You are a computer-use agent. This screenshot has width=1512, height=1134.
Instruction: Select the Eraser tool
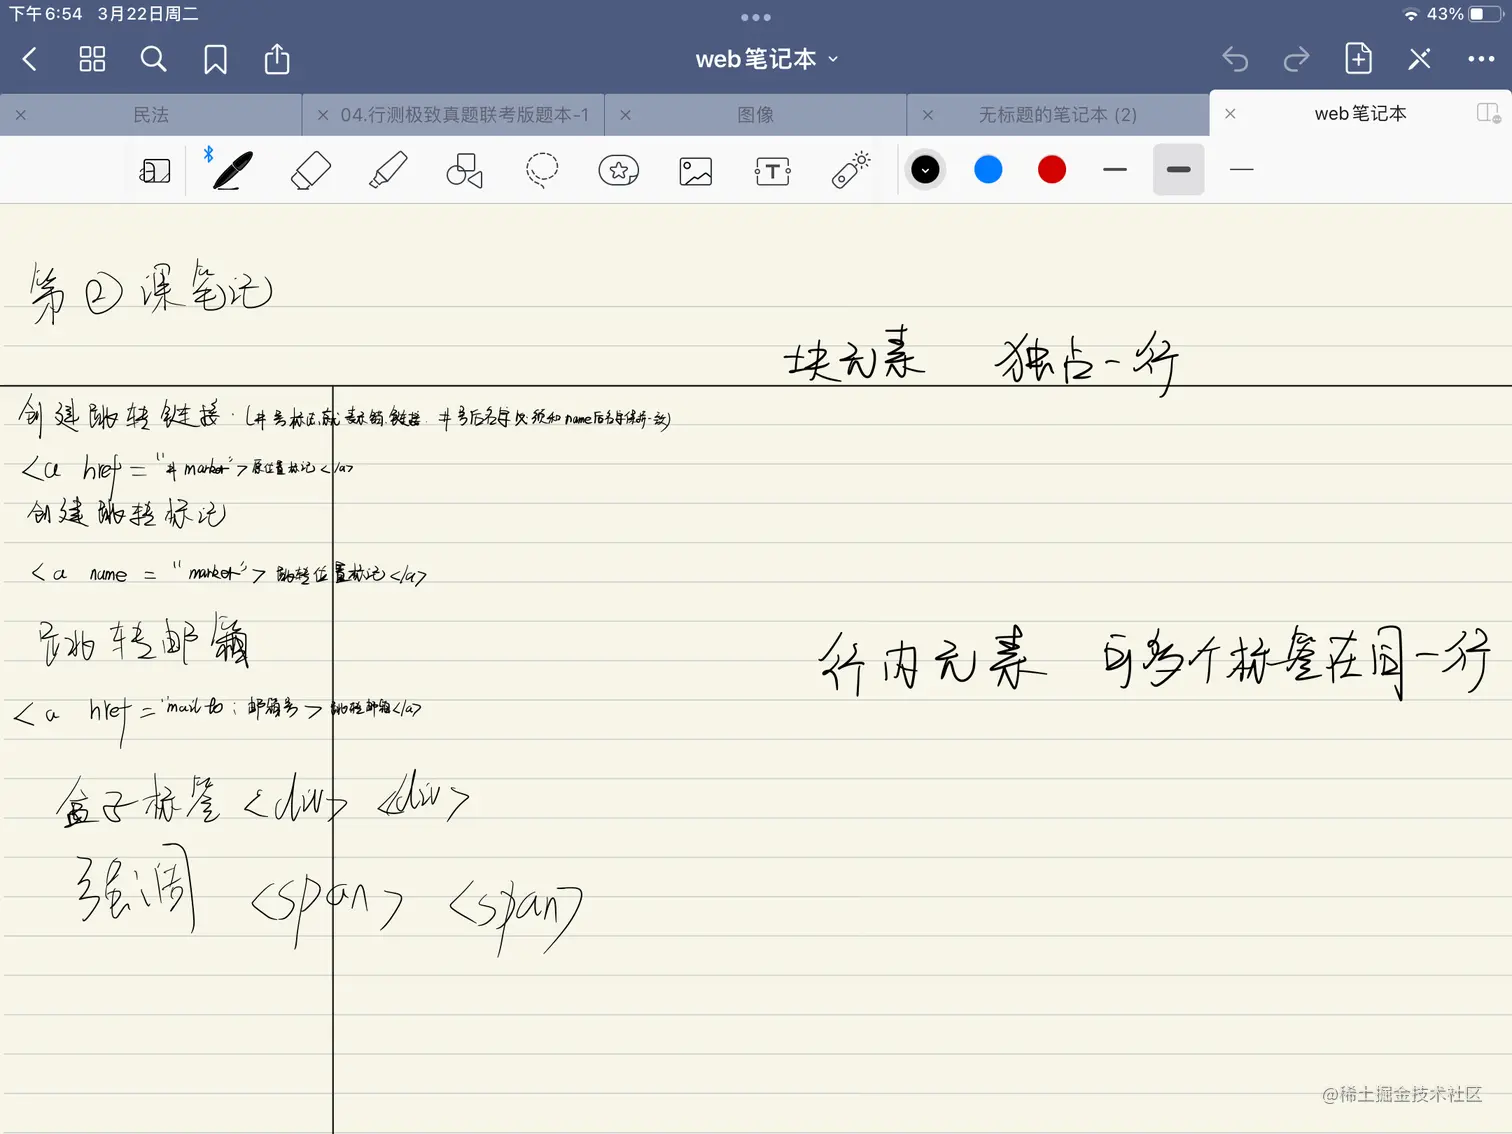310,170
